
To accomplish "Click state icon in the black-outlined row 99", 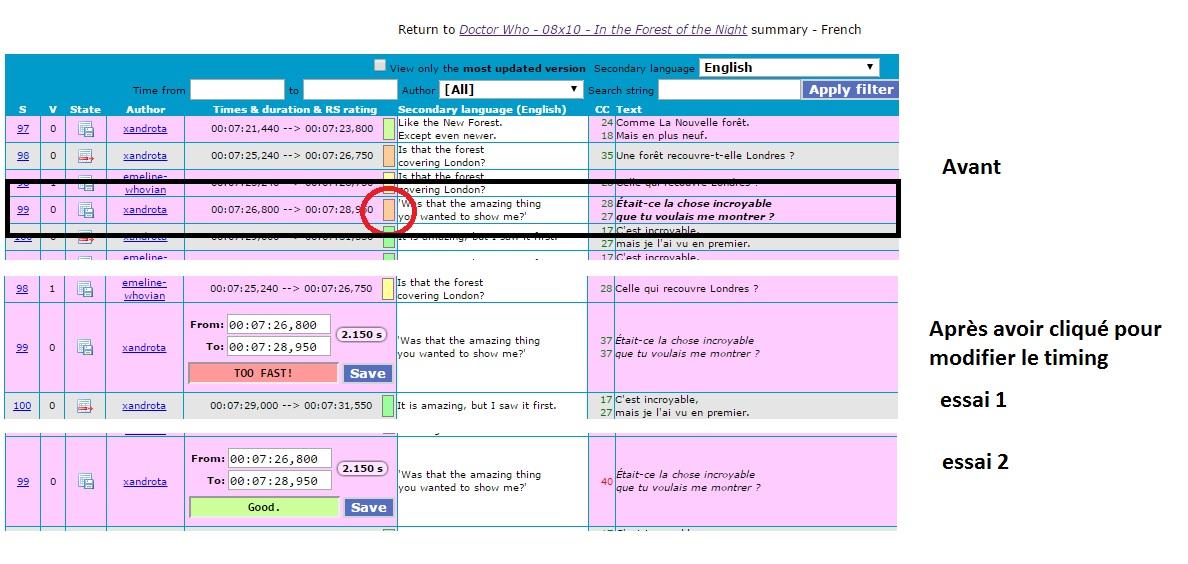I will click(x=85, y=210).
